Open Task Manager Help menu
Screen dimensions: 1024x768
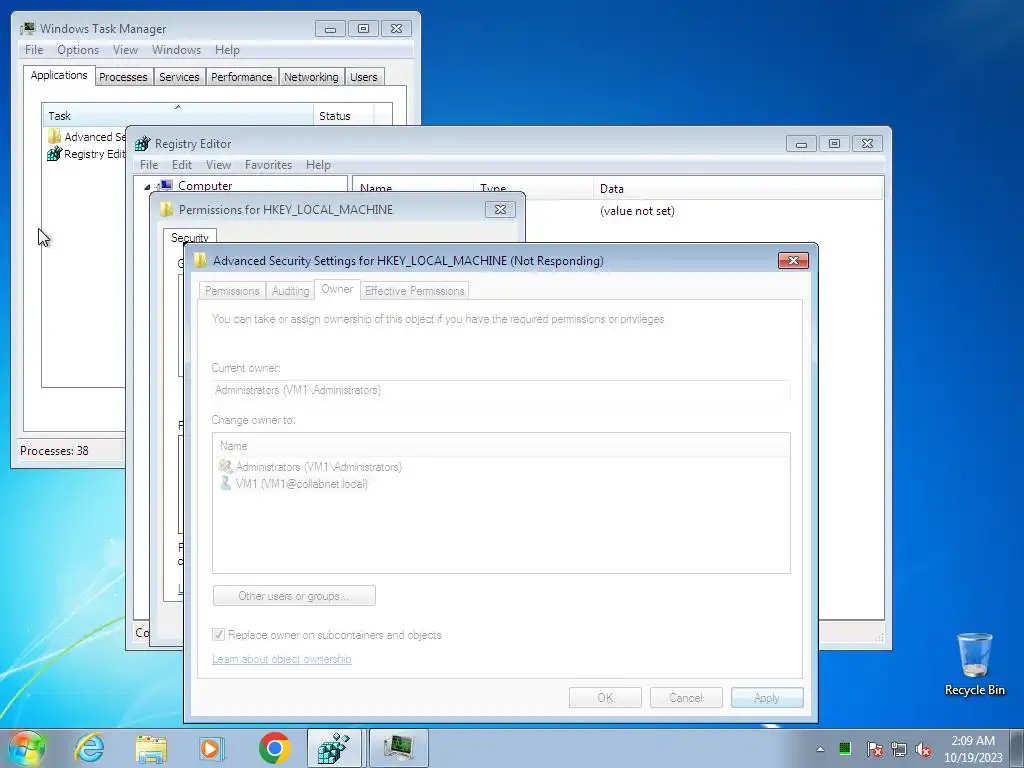click(x=227, y=50)
